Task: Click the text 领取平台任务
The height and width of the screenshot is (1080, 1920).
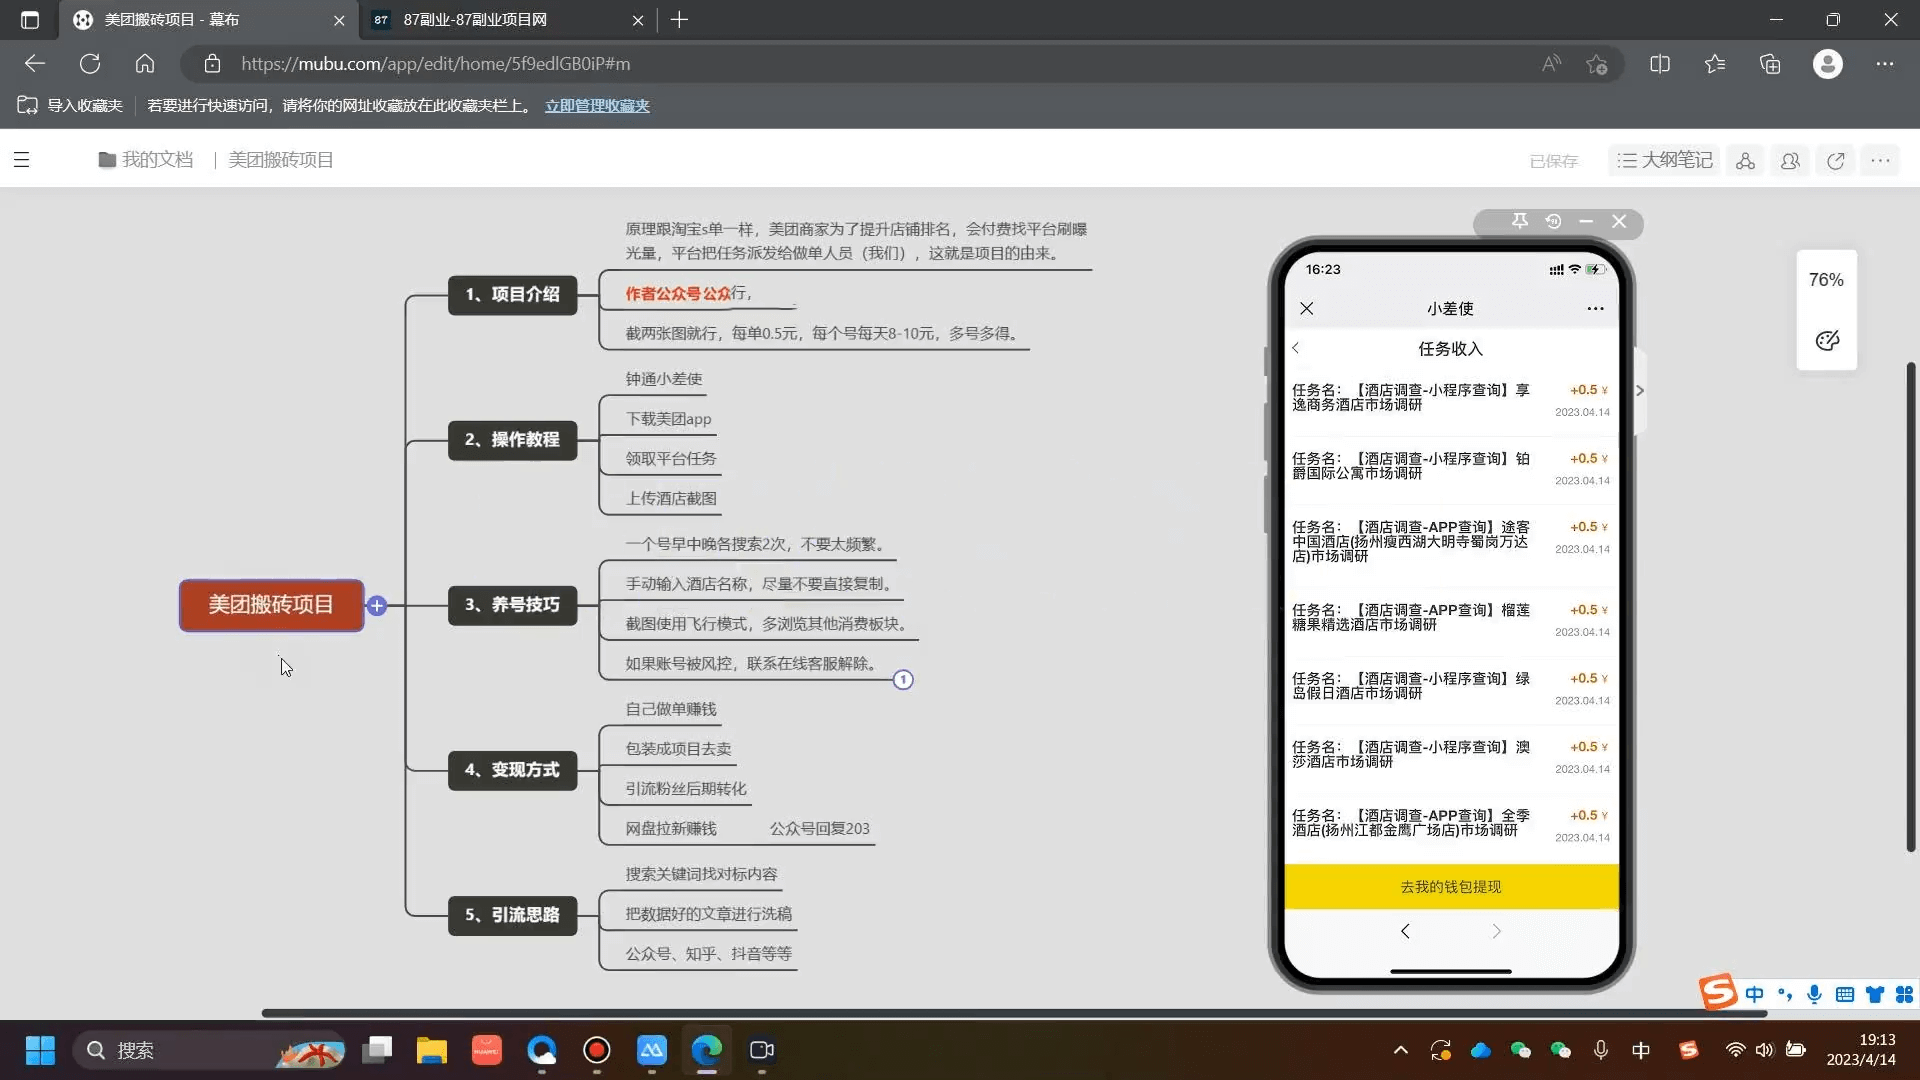Action: [671, 459]
